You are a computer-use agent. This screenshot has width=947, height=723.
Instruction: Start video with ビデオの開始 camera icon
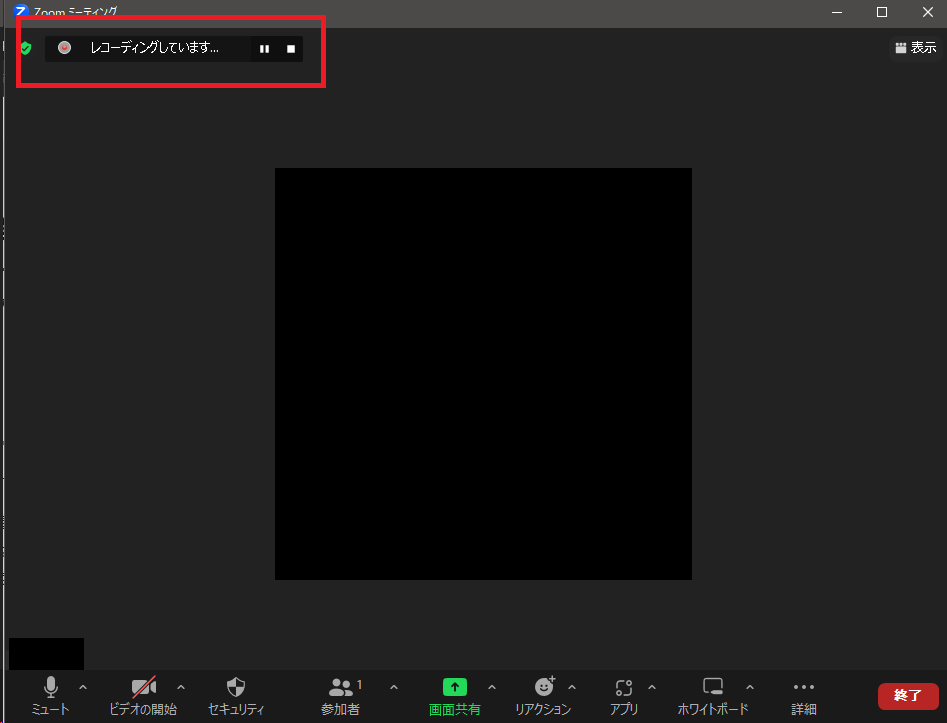tap(143, 688)
